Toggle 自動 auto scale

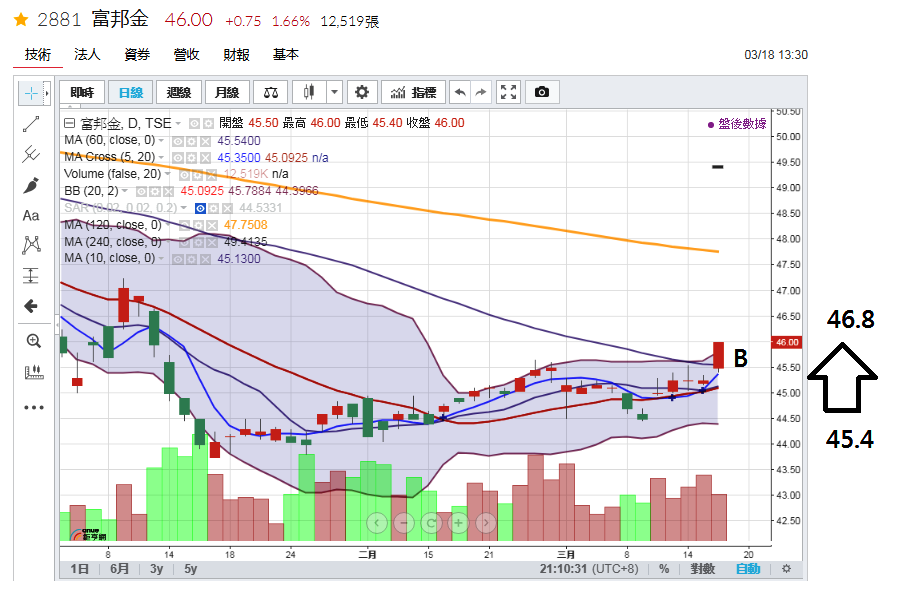(748, 568)
